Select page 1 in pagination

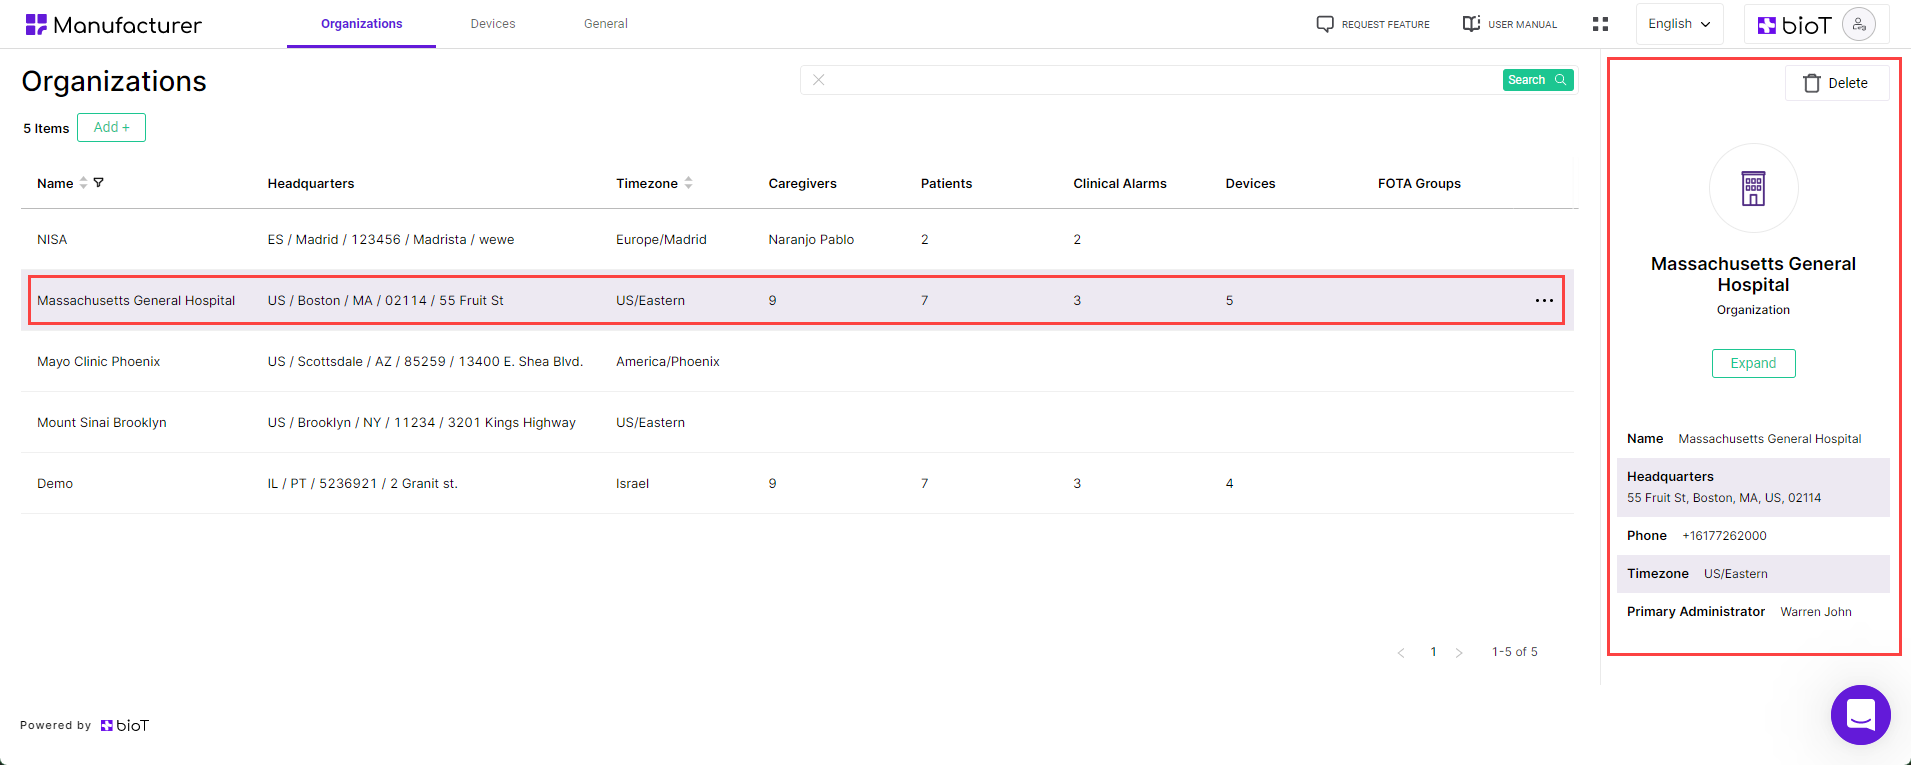coord(1433,652)
